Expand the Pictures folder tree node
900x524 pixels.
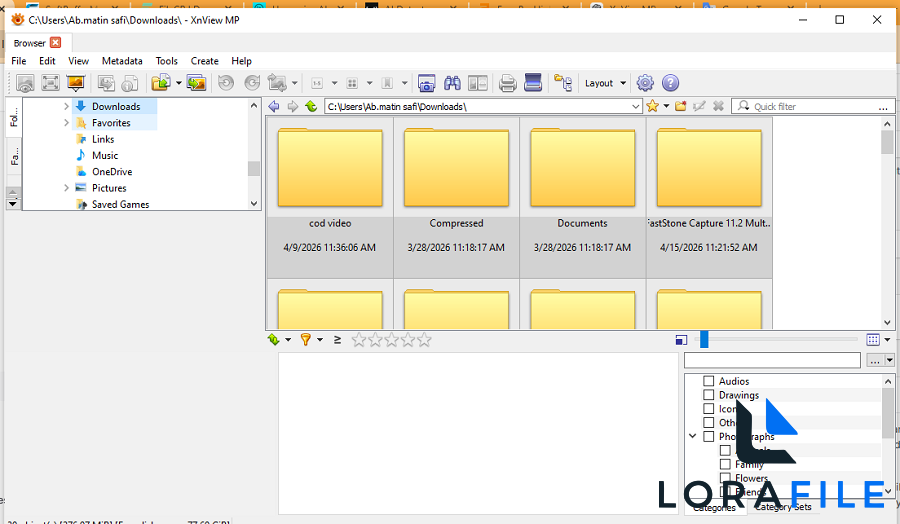66,188
